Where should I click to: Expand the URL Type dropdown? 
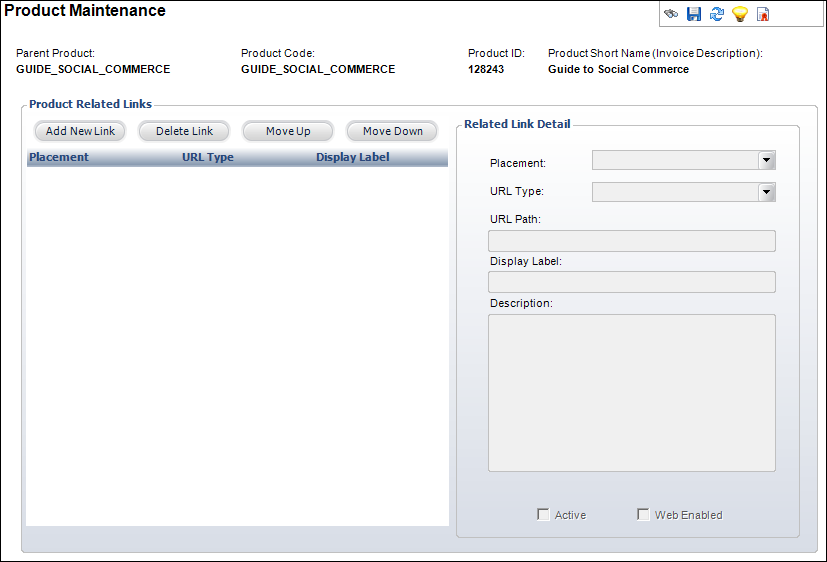[684, 192]
